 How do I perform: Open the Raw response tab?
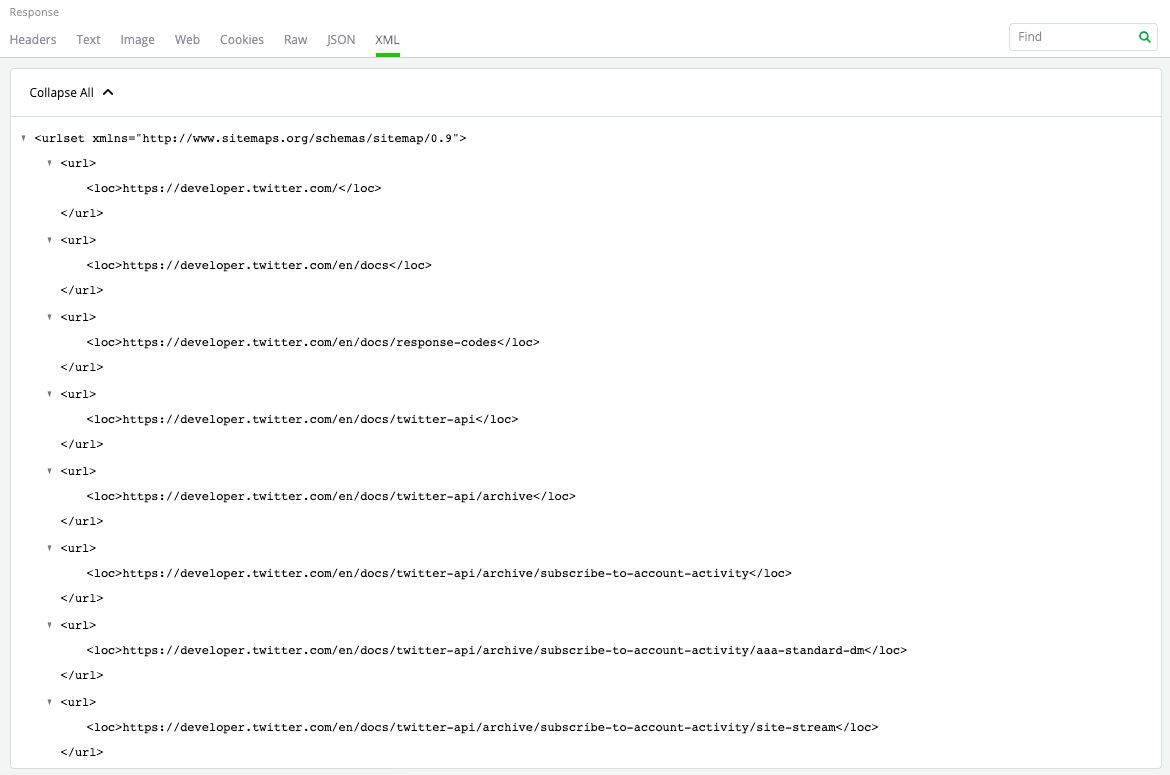coord(295,40)
